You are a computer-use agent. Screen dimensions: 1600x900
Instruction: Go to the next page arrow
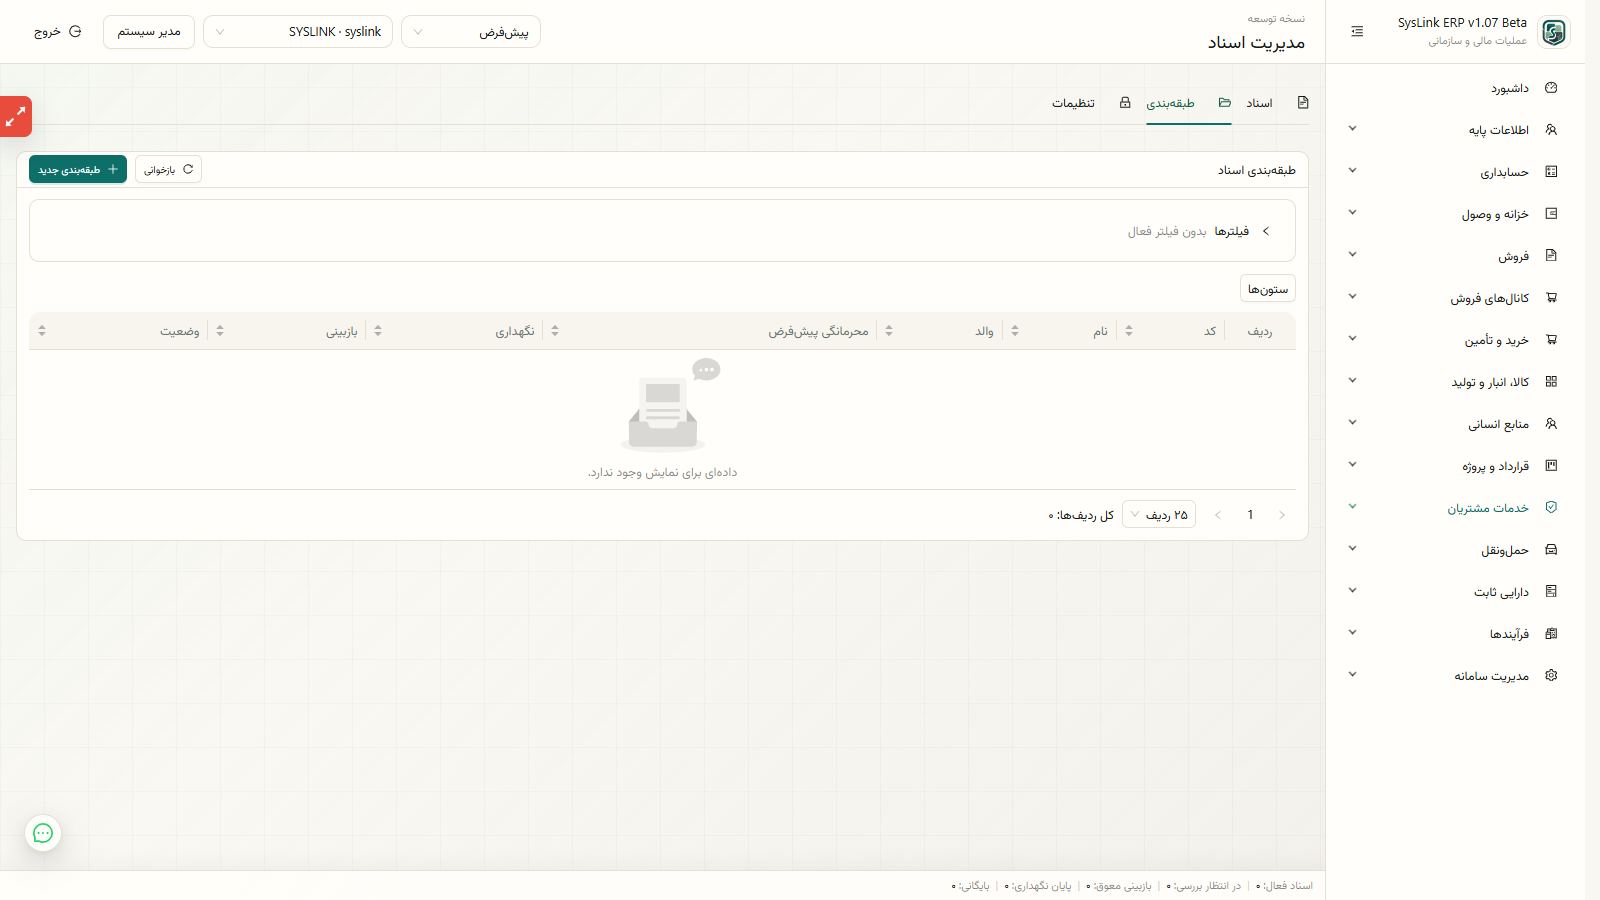pyautogui.click(x=1218, y=515)
